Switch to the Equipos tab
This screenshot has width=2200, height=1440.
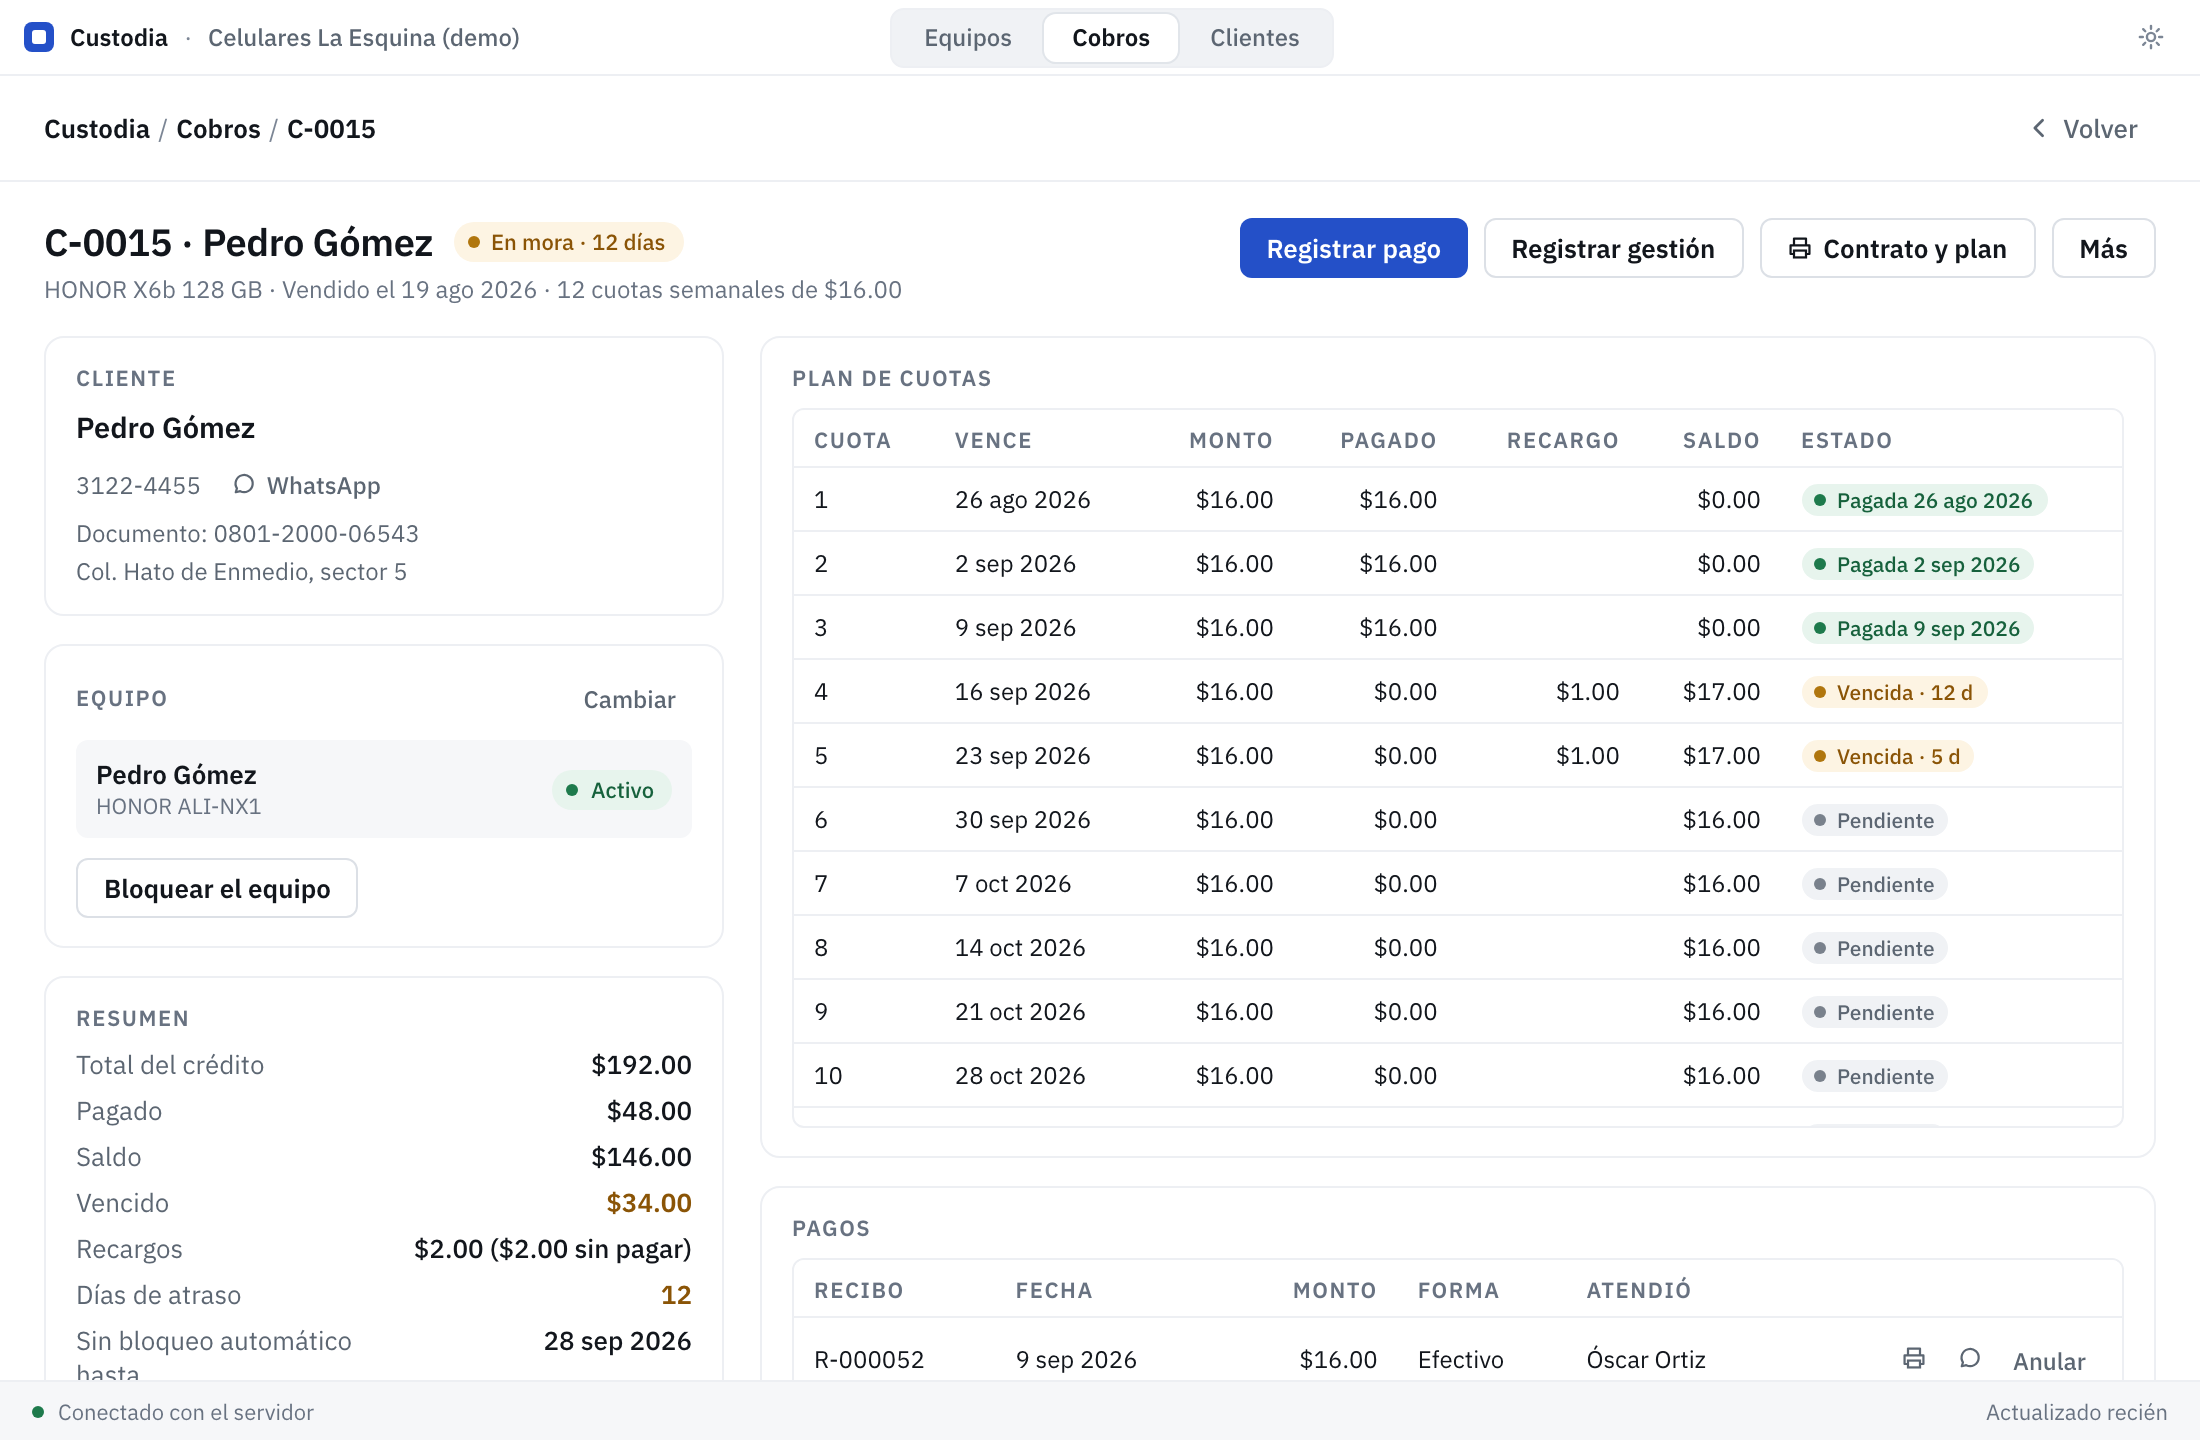pyautogui.click(x=967, y=38)
